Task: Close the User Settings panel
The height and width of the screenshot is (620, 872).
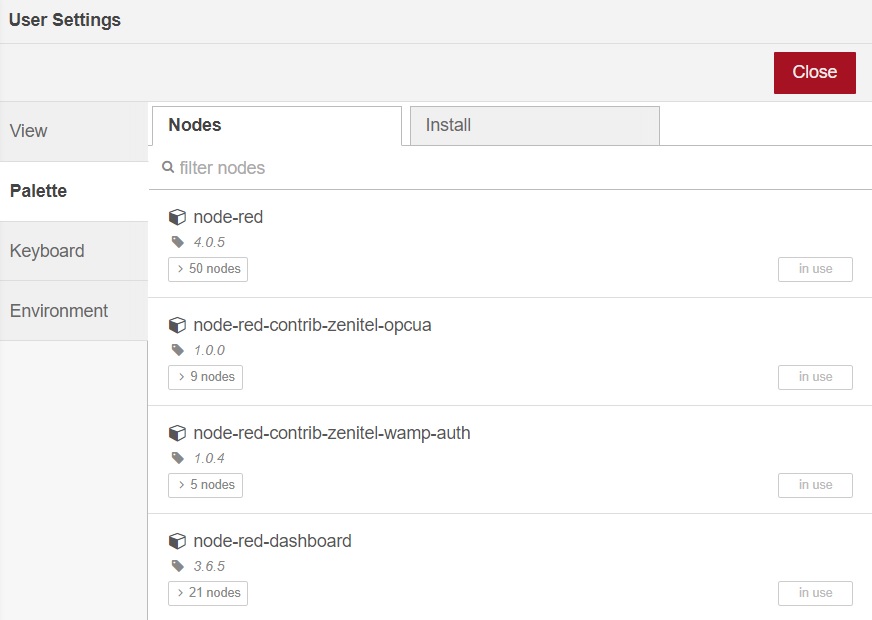Action: [x=814, y=72]
